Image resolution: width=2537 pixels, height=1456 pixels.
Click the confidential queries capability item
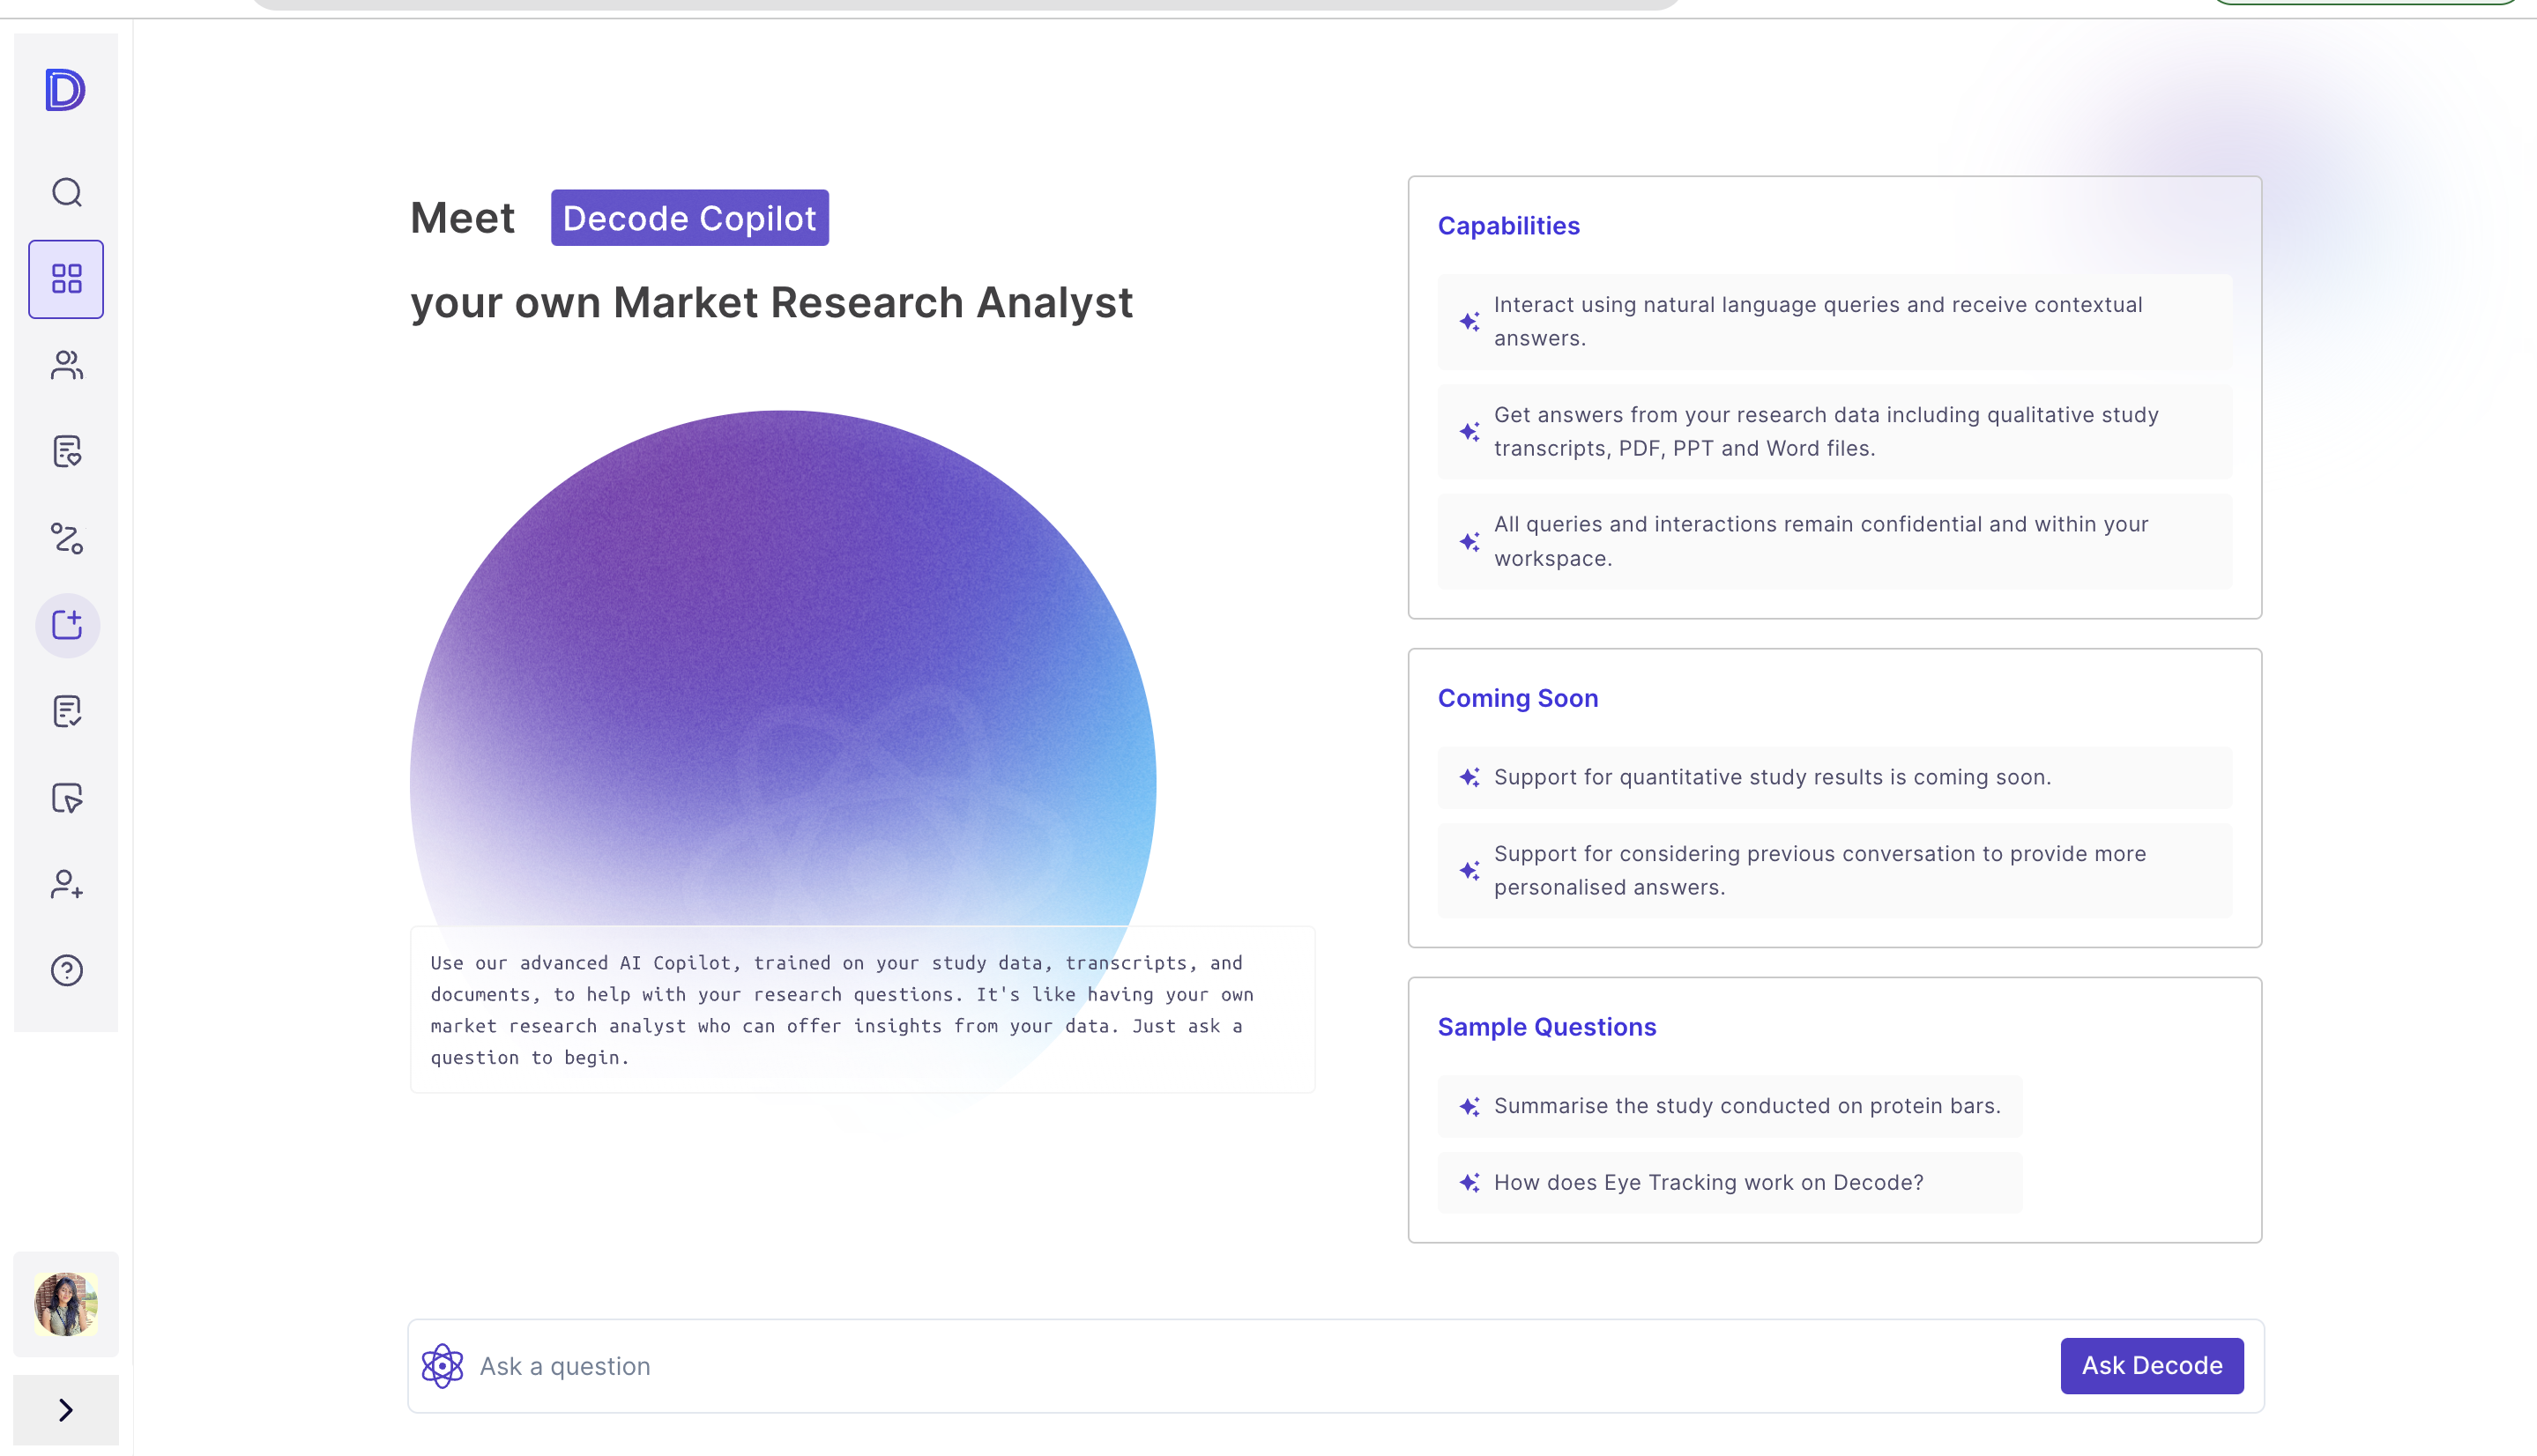point(1834,541)
